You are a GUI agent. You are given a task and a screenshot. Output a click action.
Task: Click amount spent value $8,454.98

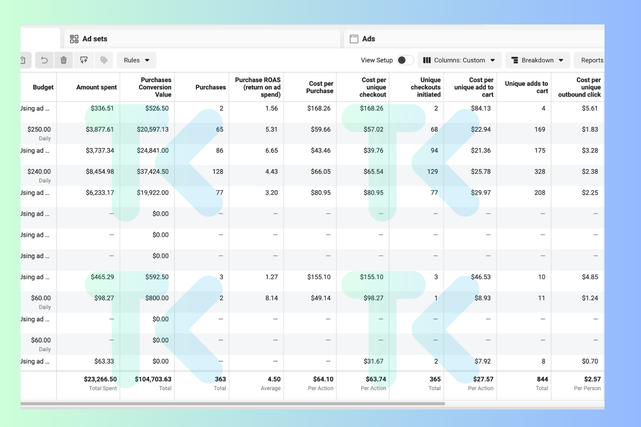100,172
